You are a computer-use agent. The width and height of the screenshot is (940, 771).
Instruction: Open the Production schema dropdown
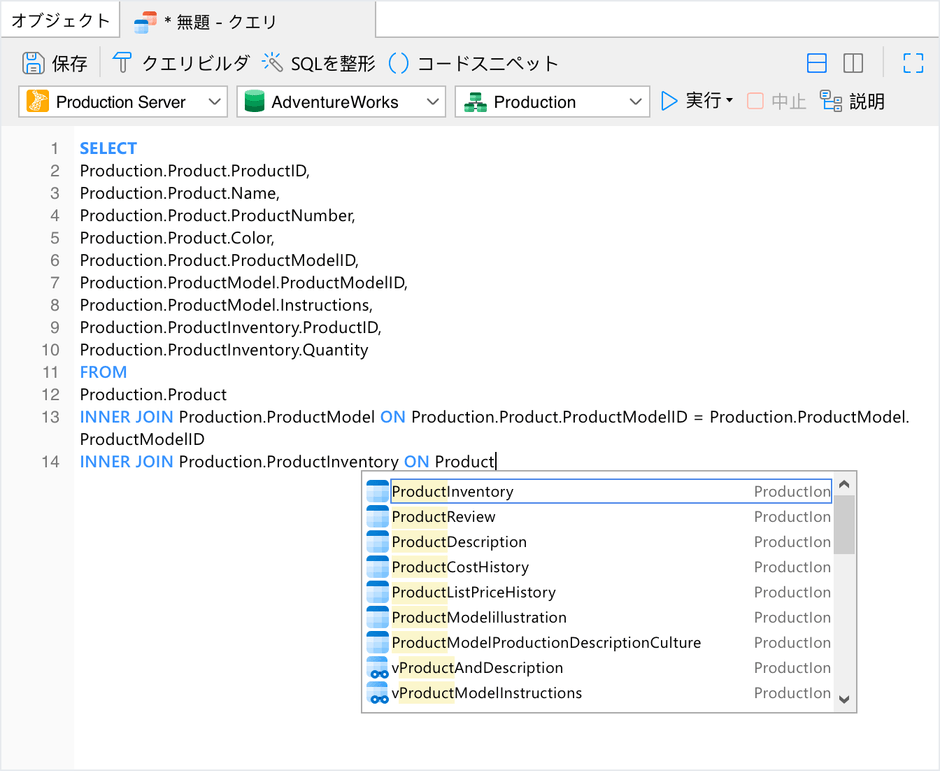pyautogui.click(x=552, y=102)
